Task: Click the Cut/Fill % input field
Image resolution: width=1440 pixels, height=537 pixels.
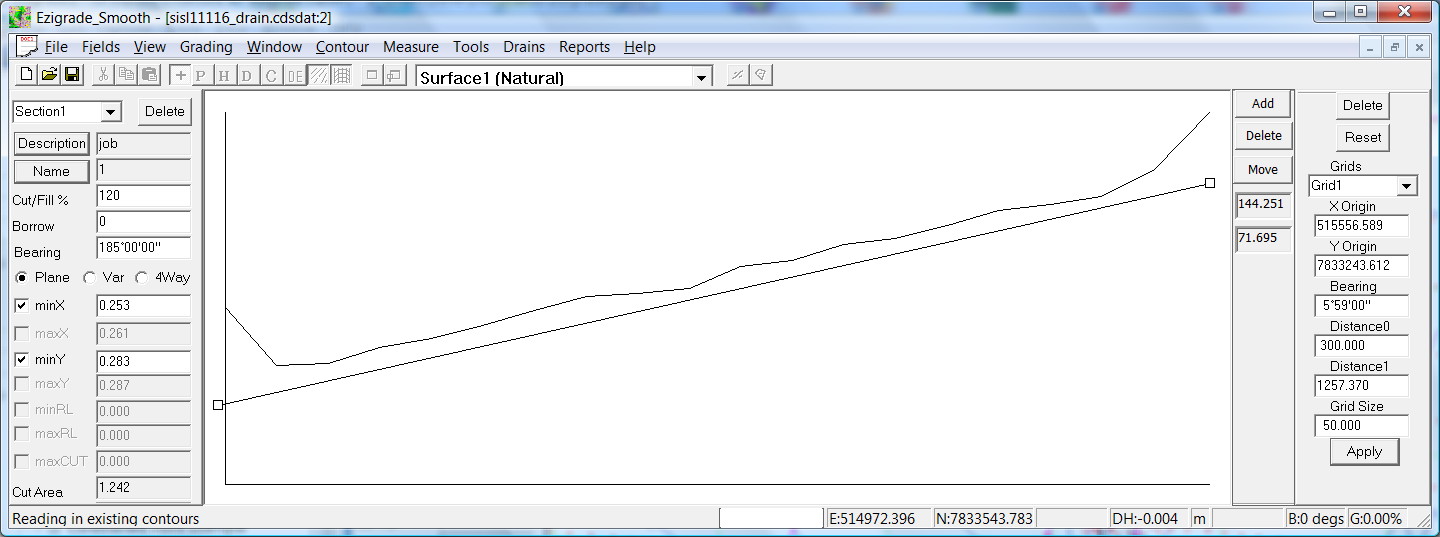Action: tap(143, 197)
